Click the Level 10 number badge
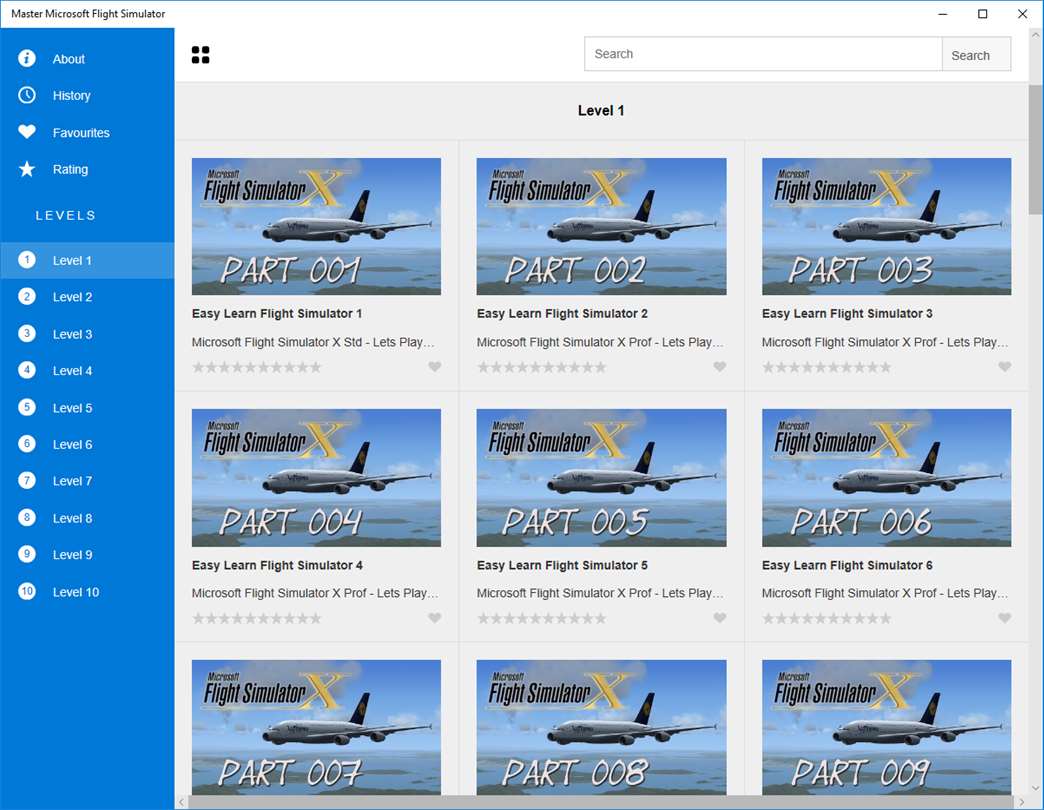Screen dimensions: 1044x810 [27, 591]
